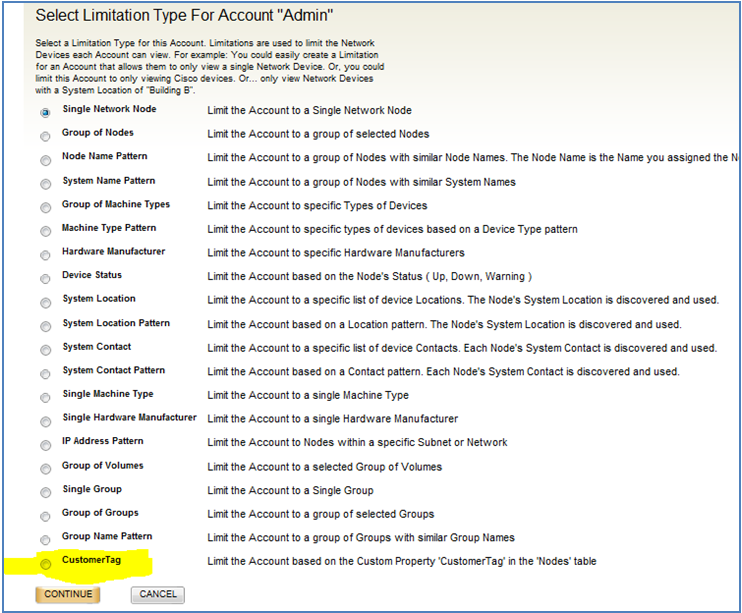Click 'Limit the Account to a group of selected Groups'
Image resolution: width=742 pixels, height=613 pixels.
[x=320, y=514]
